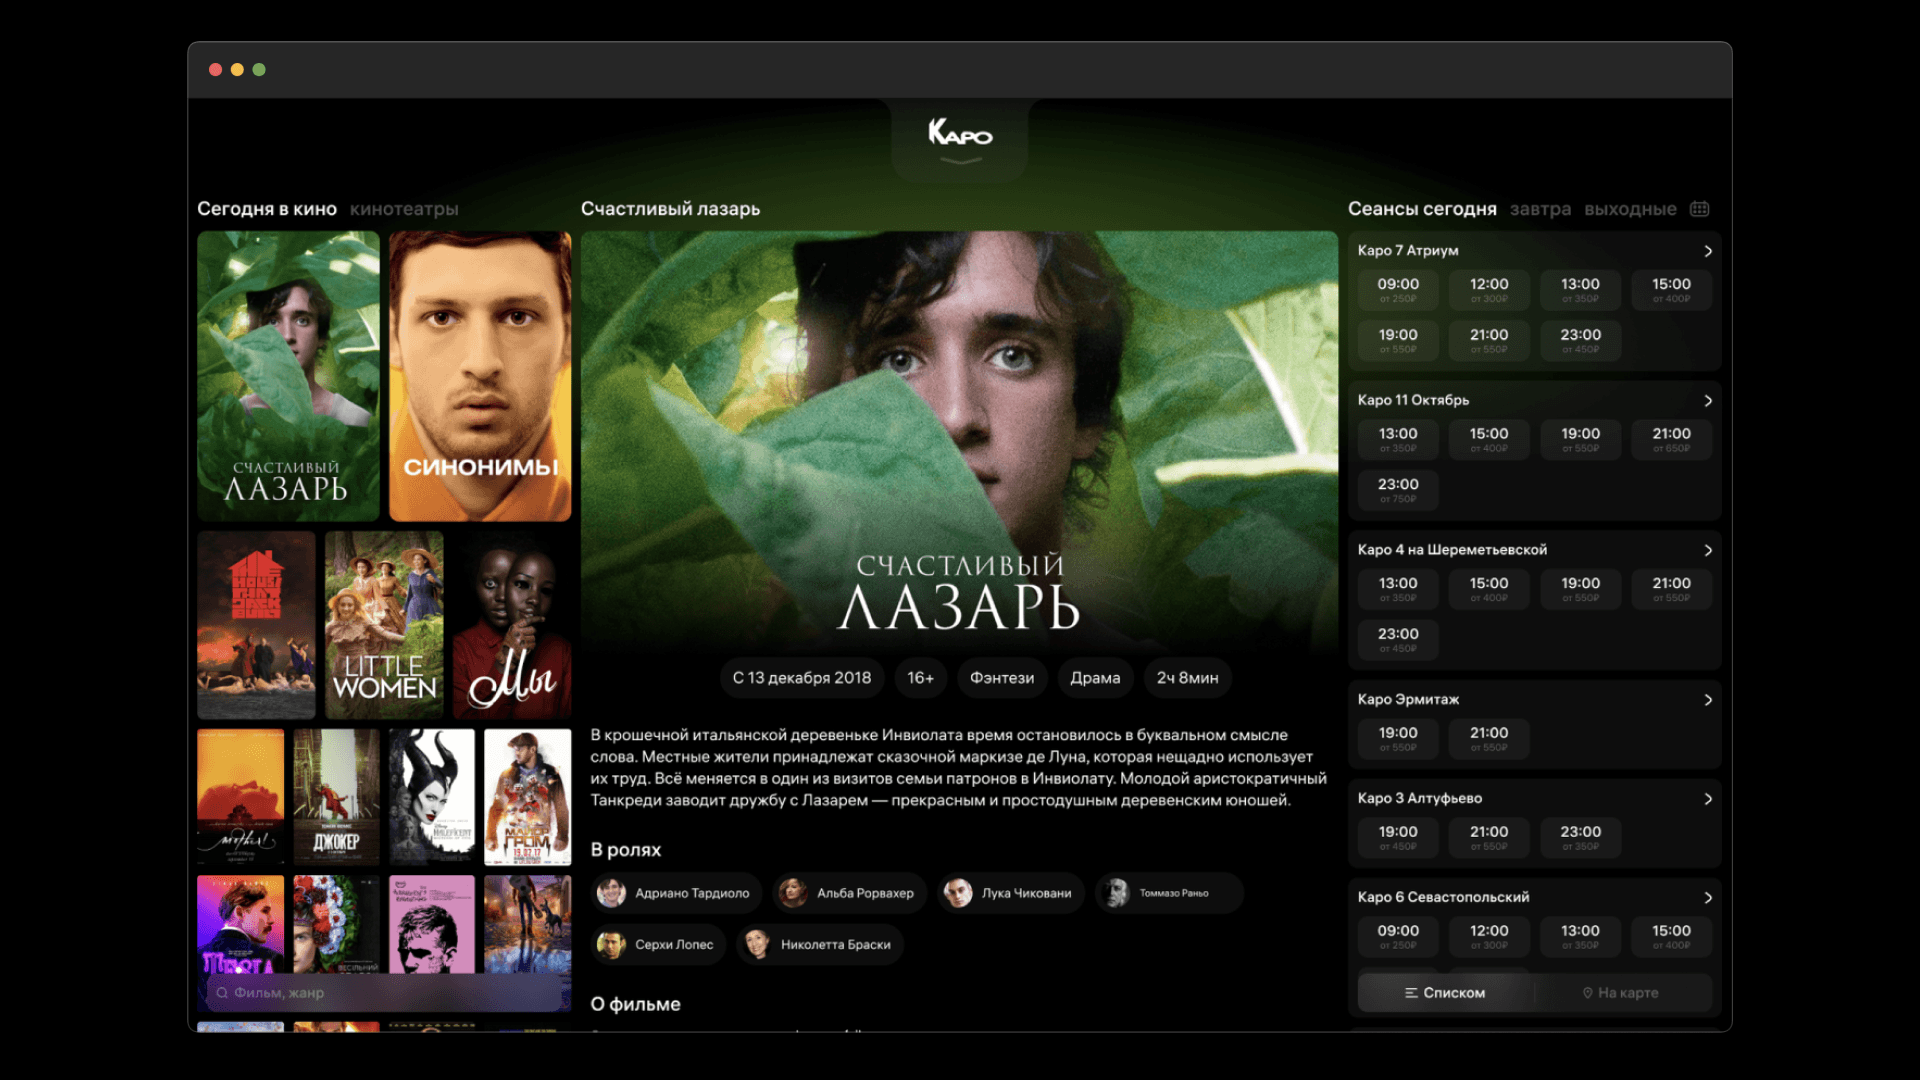This screenshot has height=1080, width=1920.
Task: Open the Мы movie poster
Action: [512, 625]
